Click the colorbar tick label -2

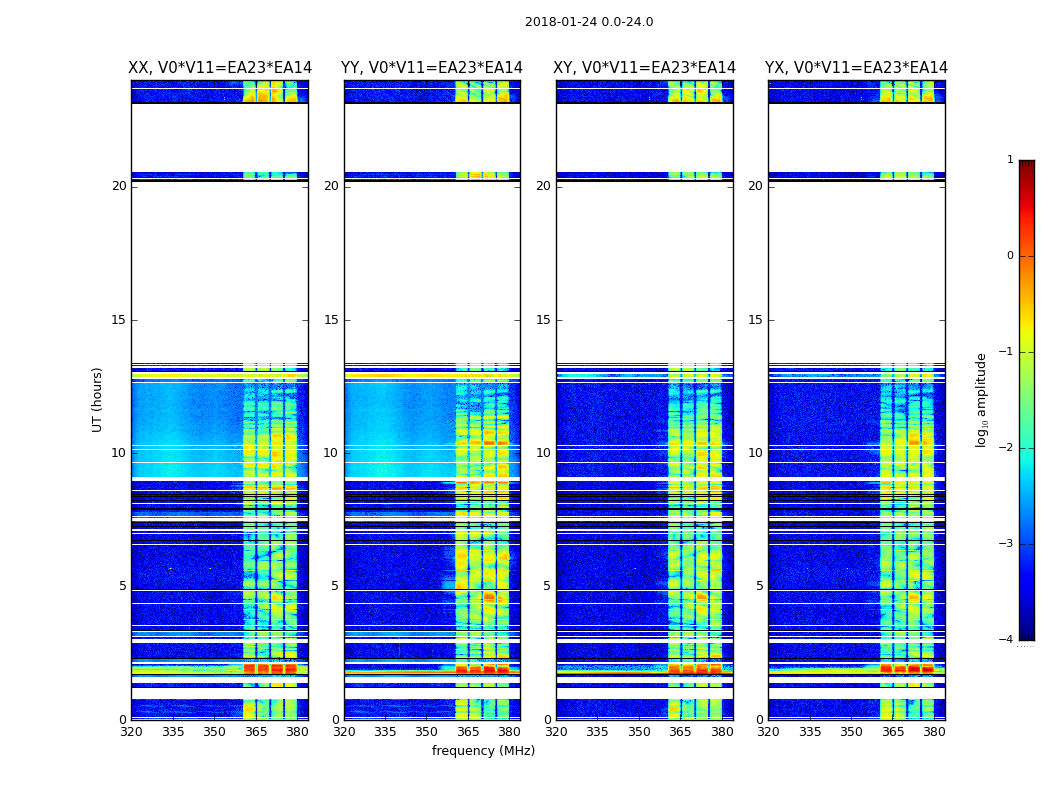(x=1007, y=448)
